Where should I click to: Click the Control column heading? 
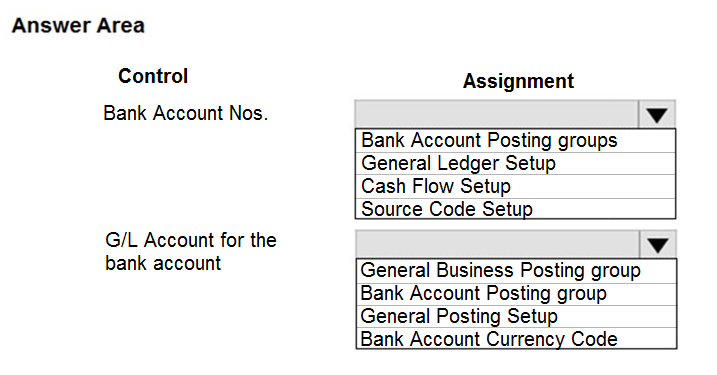pyautogui.click(x=153, y=76)
